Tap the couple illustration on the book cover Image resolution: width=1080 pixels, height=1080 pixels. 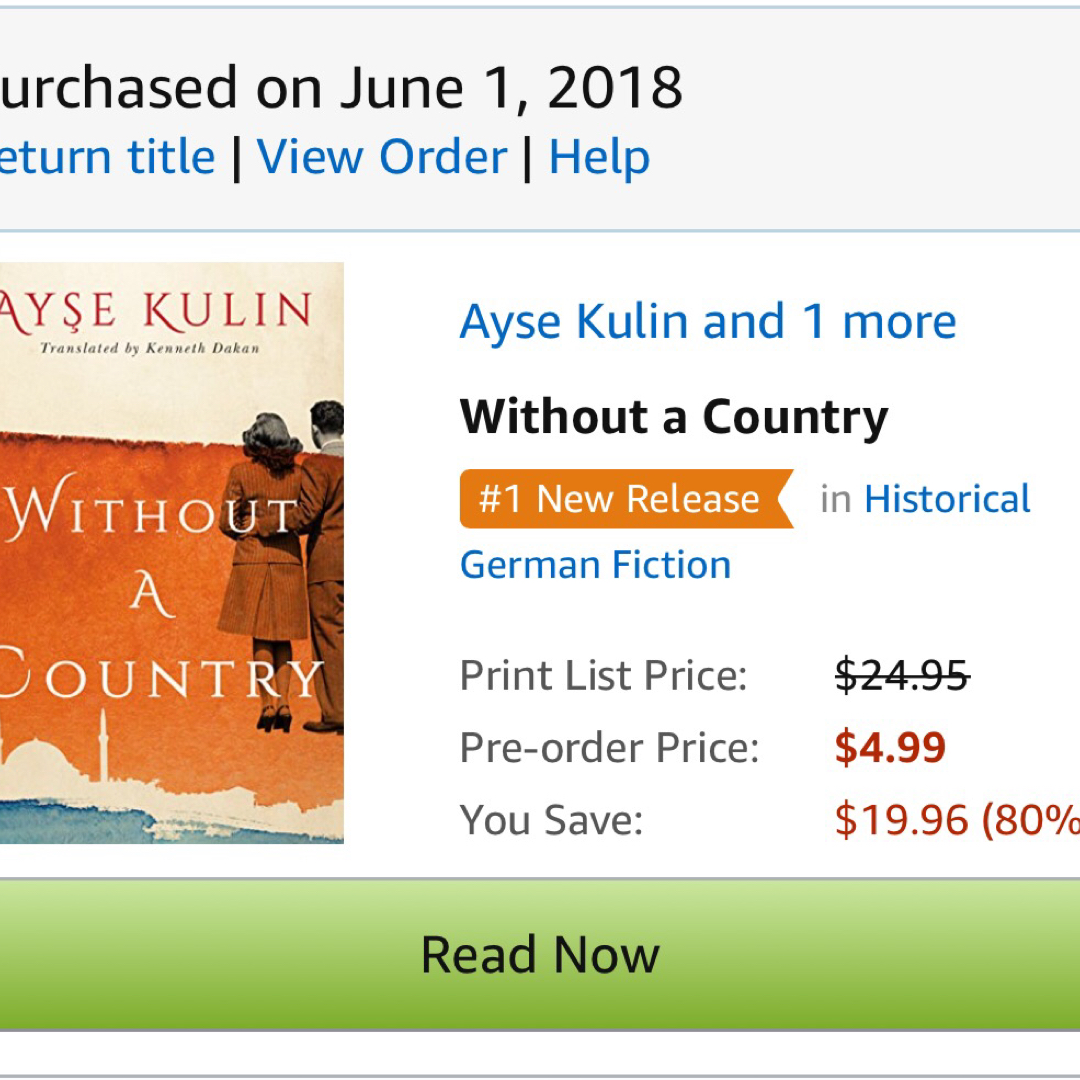tap(285, 560)
